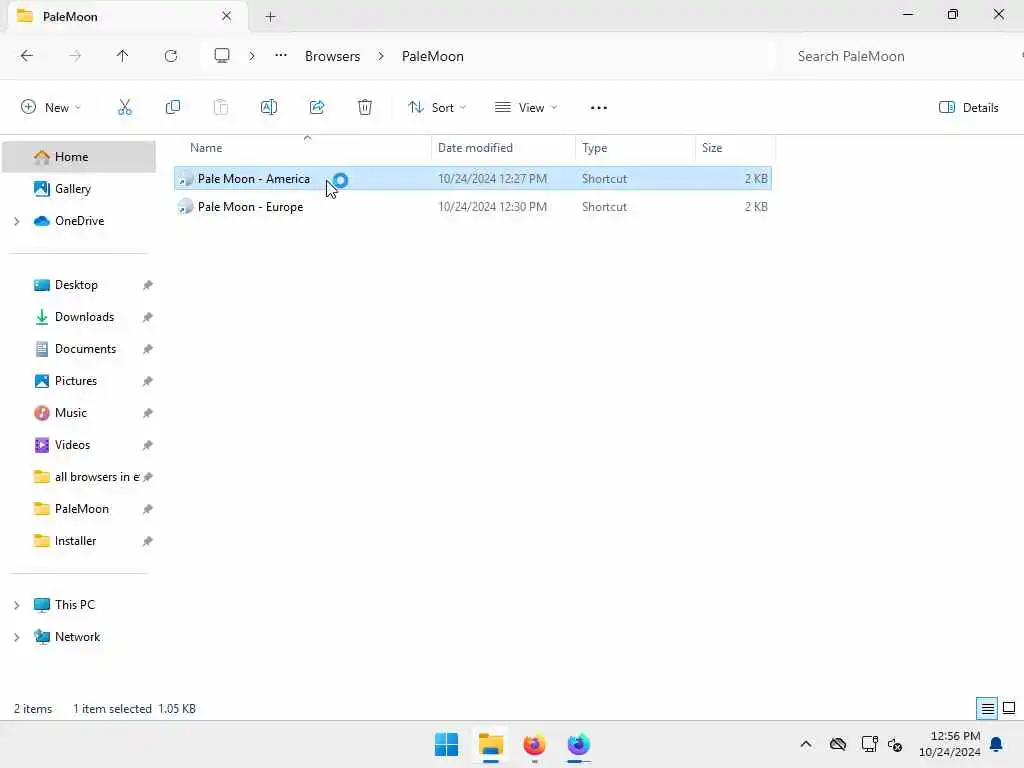The height and width of the screenshot is (768, 1024).
Task: Refresh the PaleMoon folder
Action: pos(171,56)
